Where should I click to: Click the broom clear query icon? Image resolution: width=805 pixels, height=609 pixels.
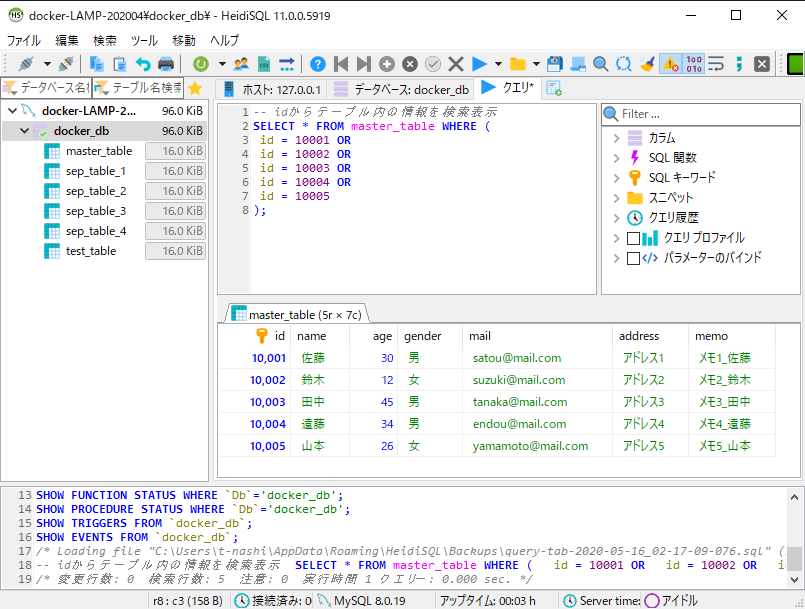[647, 64]
